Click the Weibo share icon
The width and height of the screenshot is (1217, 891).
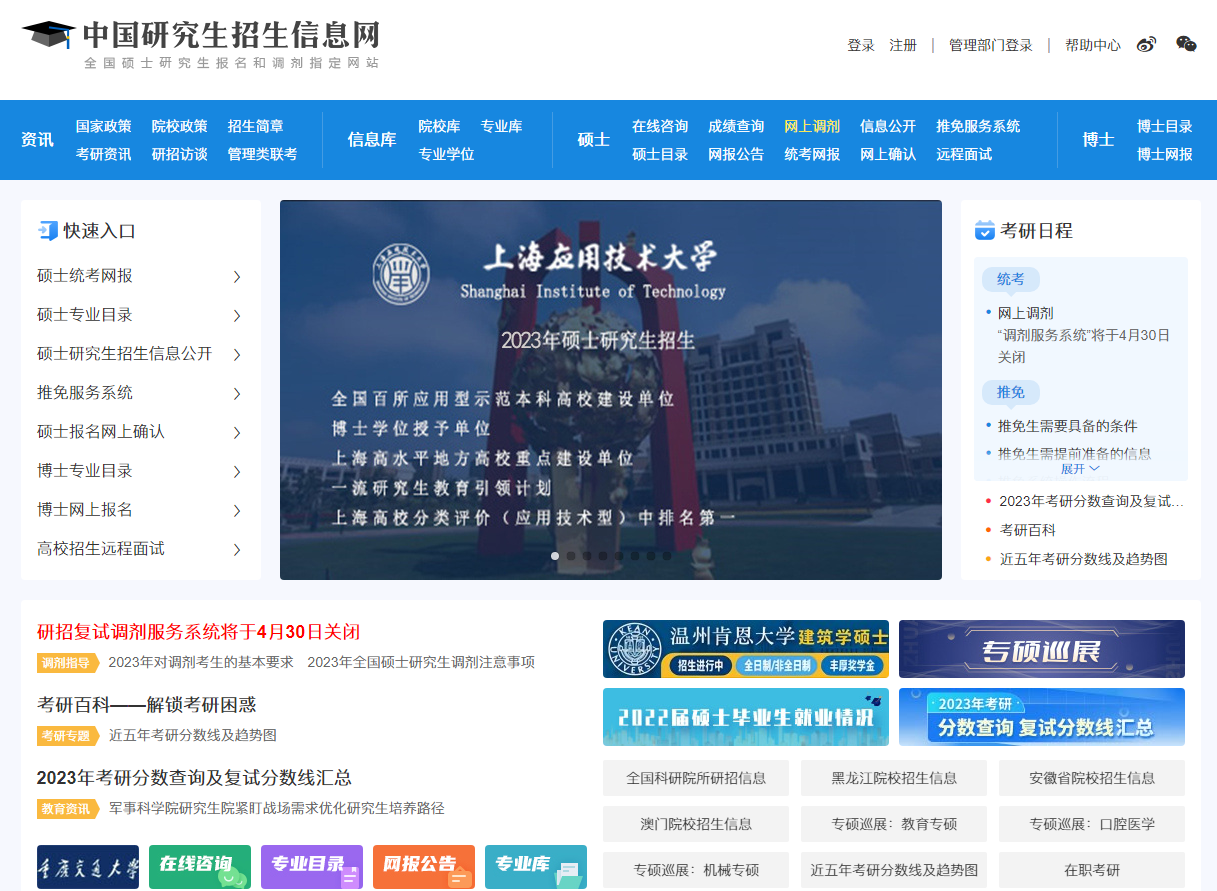point(1146,44)
